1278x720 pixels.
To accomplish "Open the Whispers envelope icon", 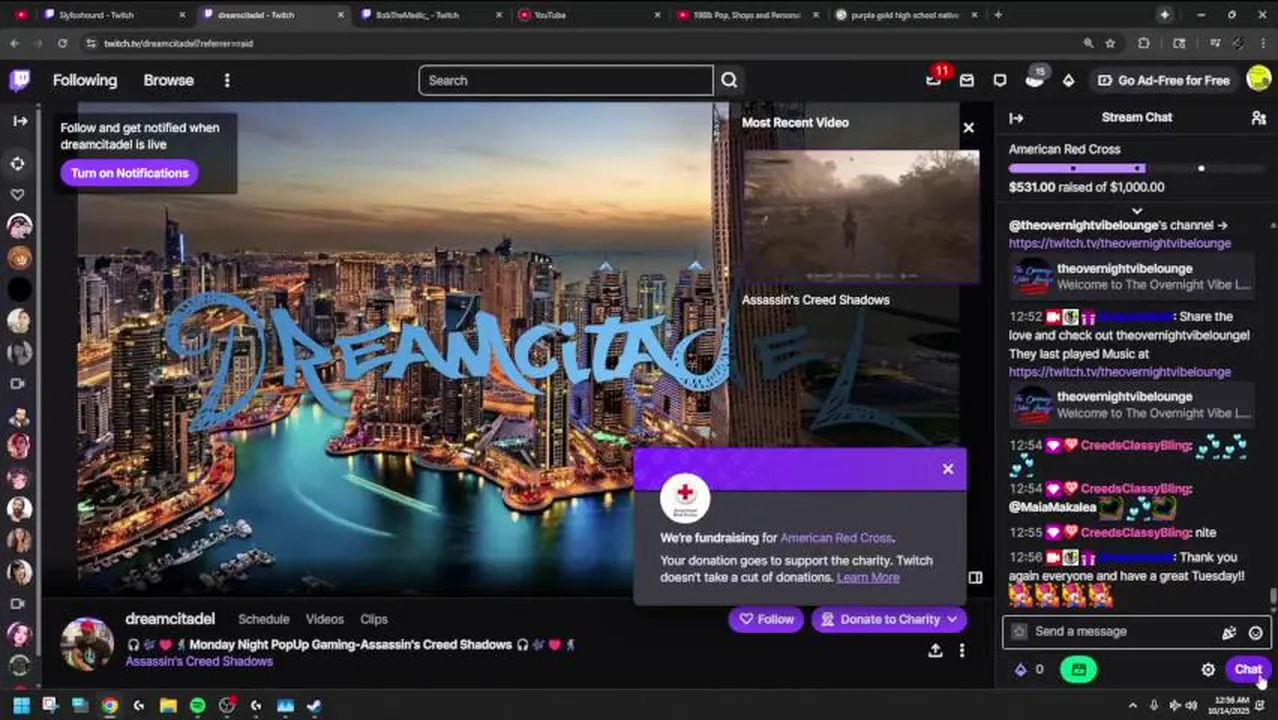I will pos(966,80).
